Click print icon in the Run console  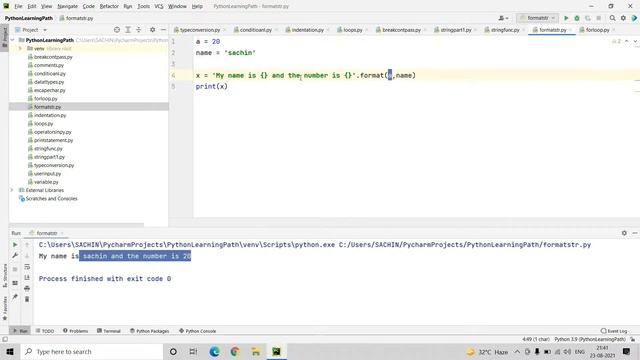(27, 289)
